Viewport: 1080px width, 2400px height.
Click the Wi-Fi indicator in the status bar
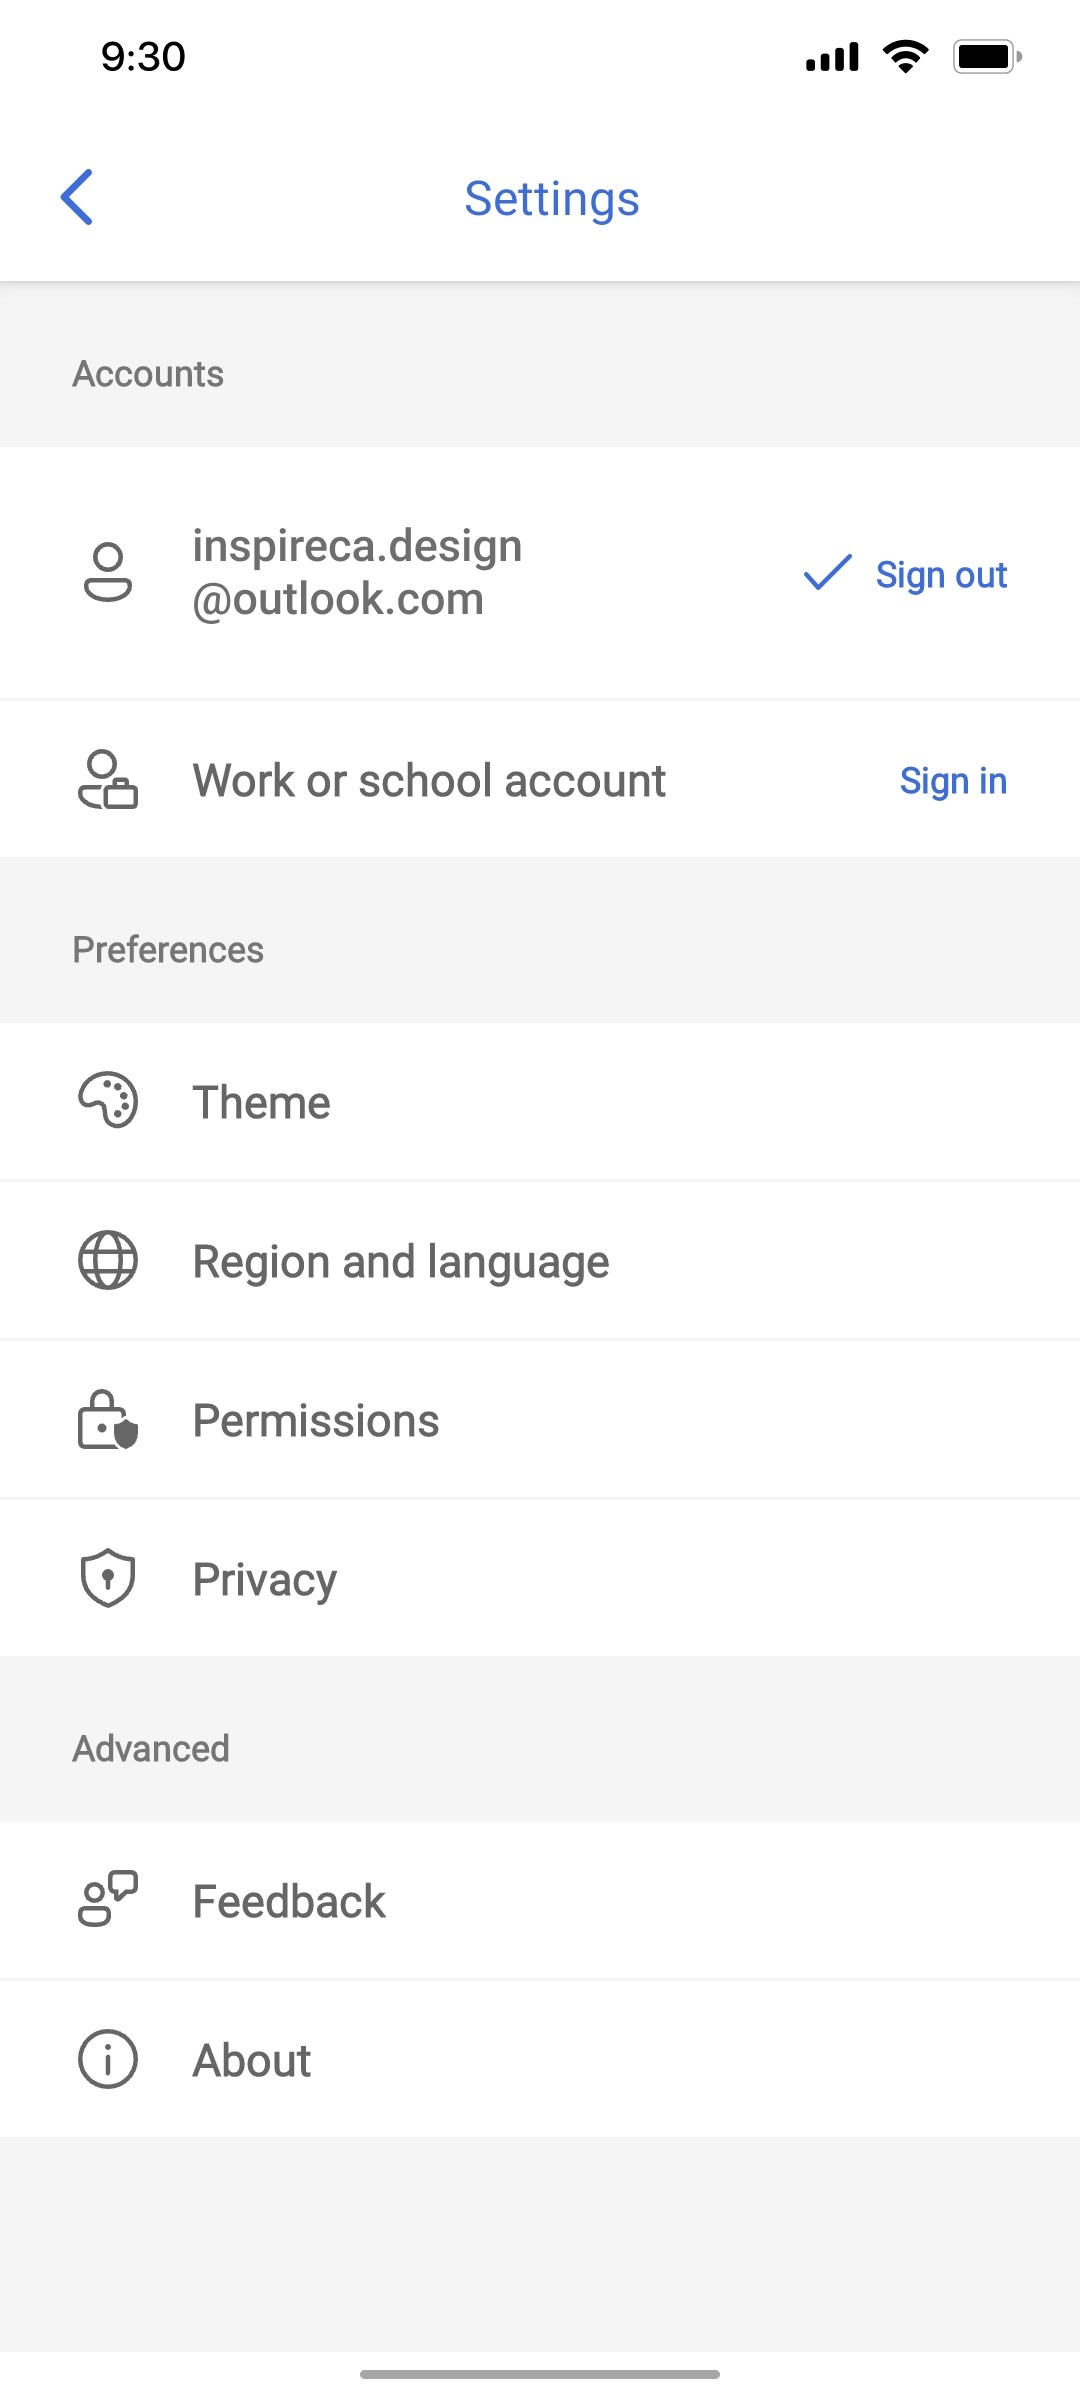pyautogui.click(x=905, y=57)
